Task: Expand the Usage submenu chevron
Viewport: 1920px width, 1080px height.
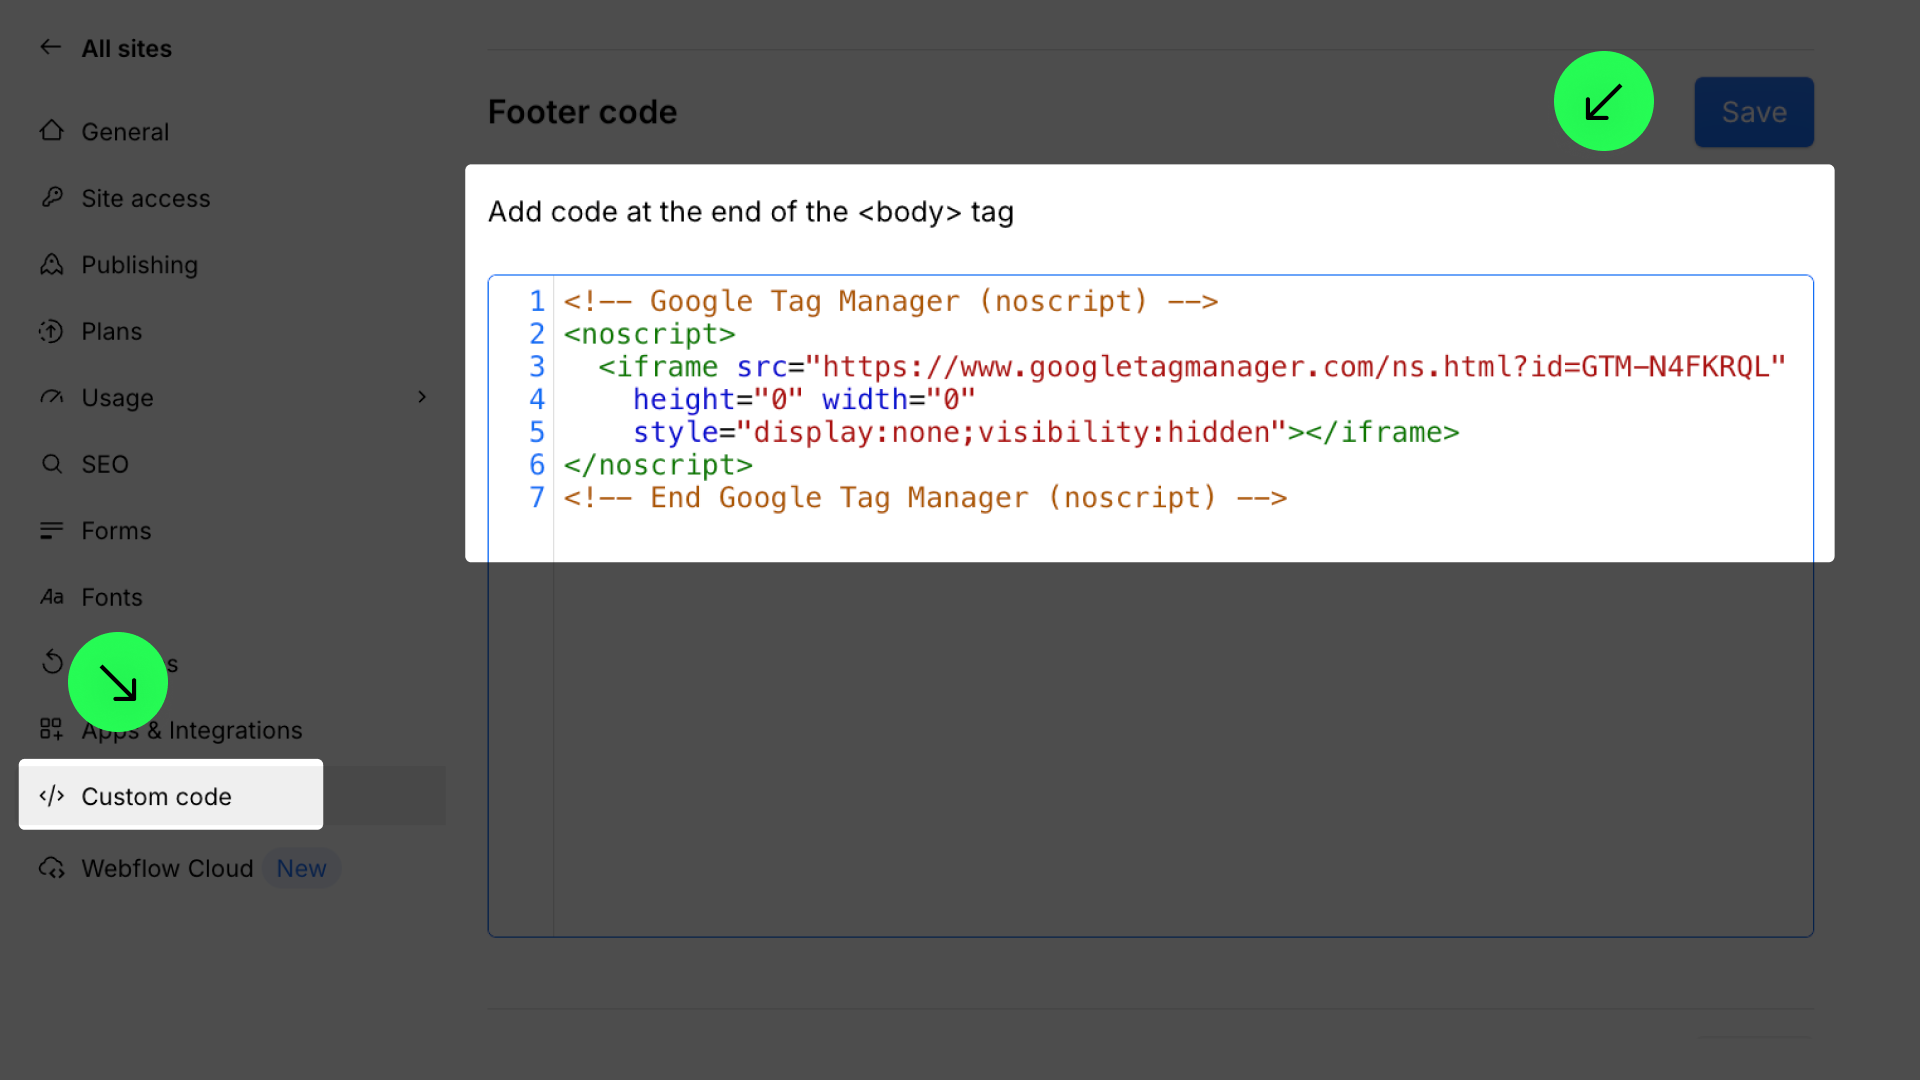Action: click(422, 397)
